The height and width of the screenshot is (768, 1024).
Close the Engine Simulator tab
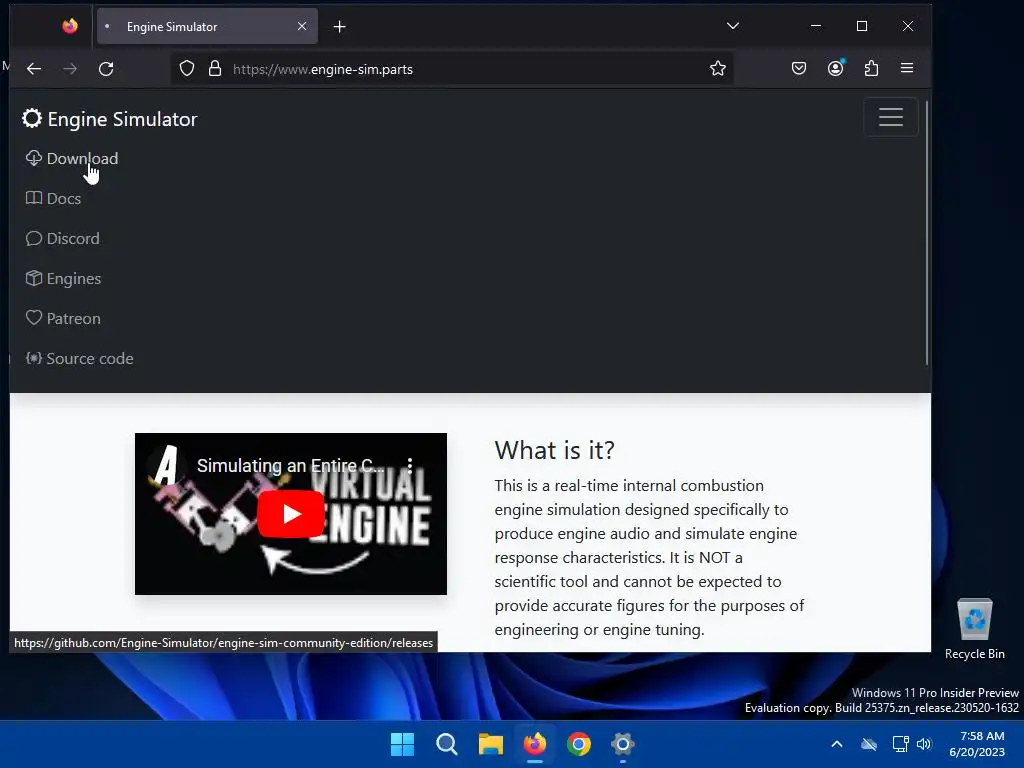(x=302, y=26)
